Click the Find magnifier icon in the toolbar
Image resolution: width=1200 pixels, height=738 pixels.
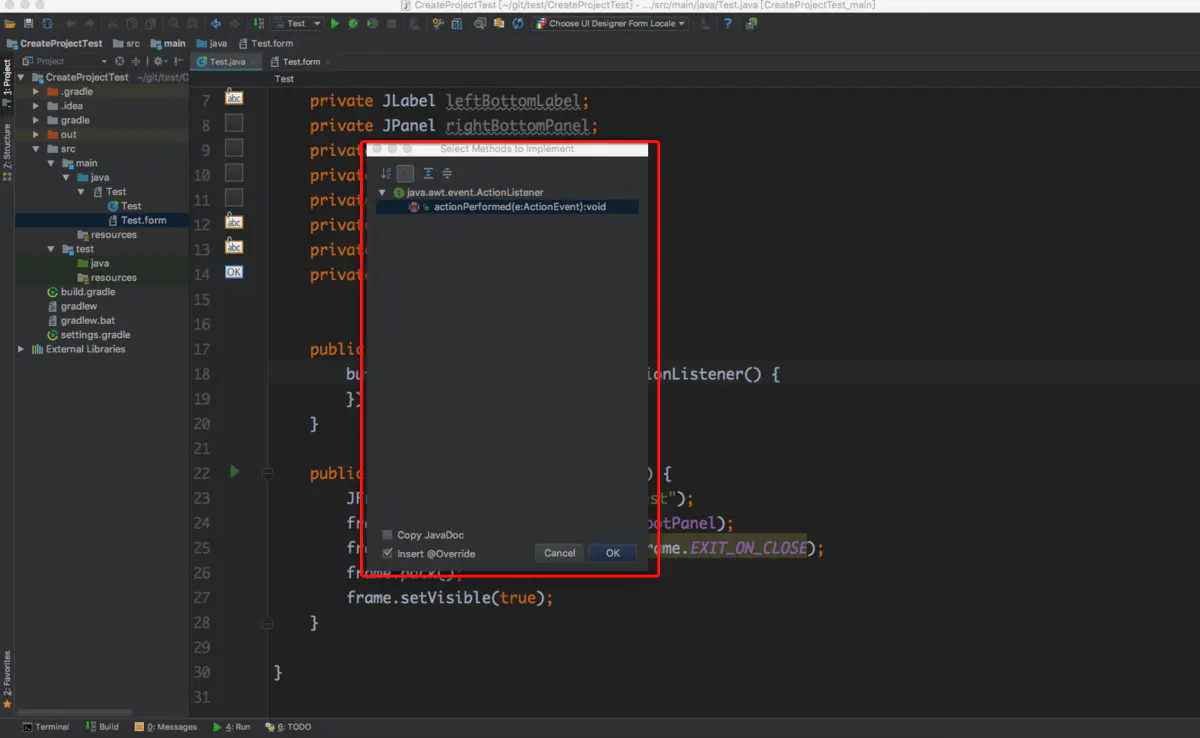174,23
